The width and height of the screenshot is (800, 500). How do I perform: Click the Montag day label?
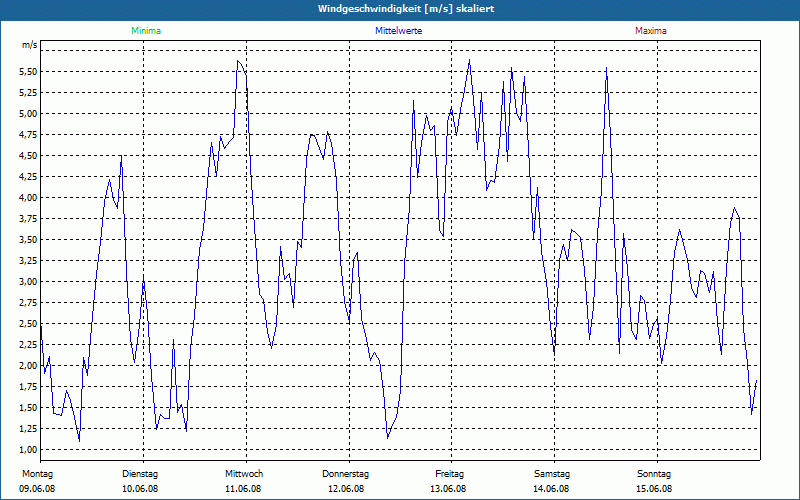37,474
